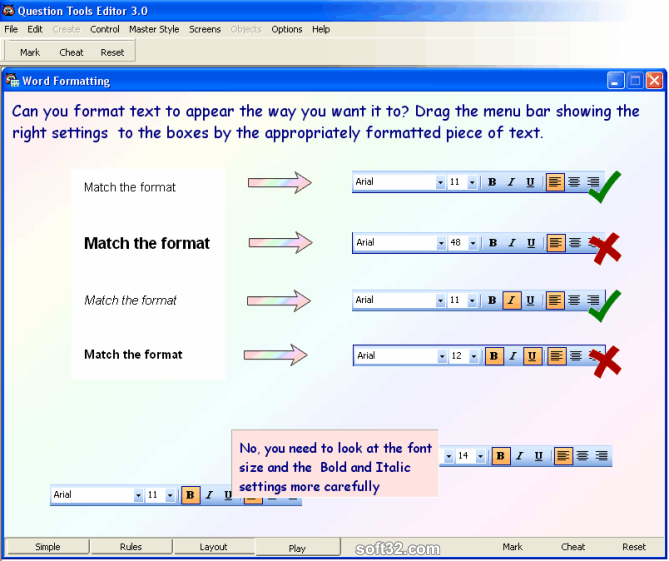
Task: Select center alignment in the size 48 bar
Action: 575,243
